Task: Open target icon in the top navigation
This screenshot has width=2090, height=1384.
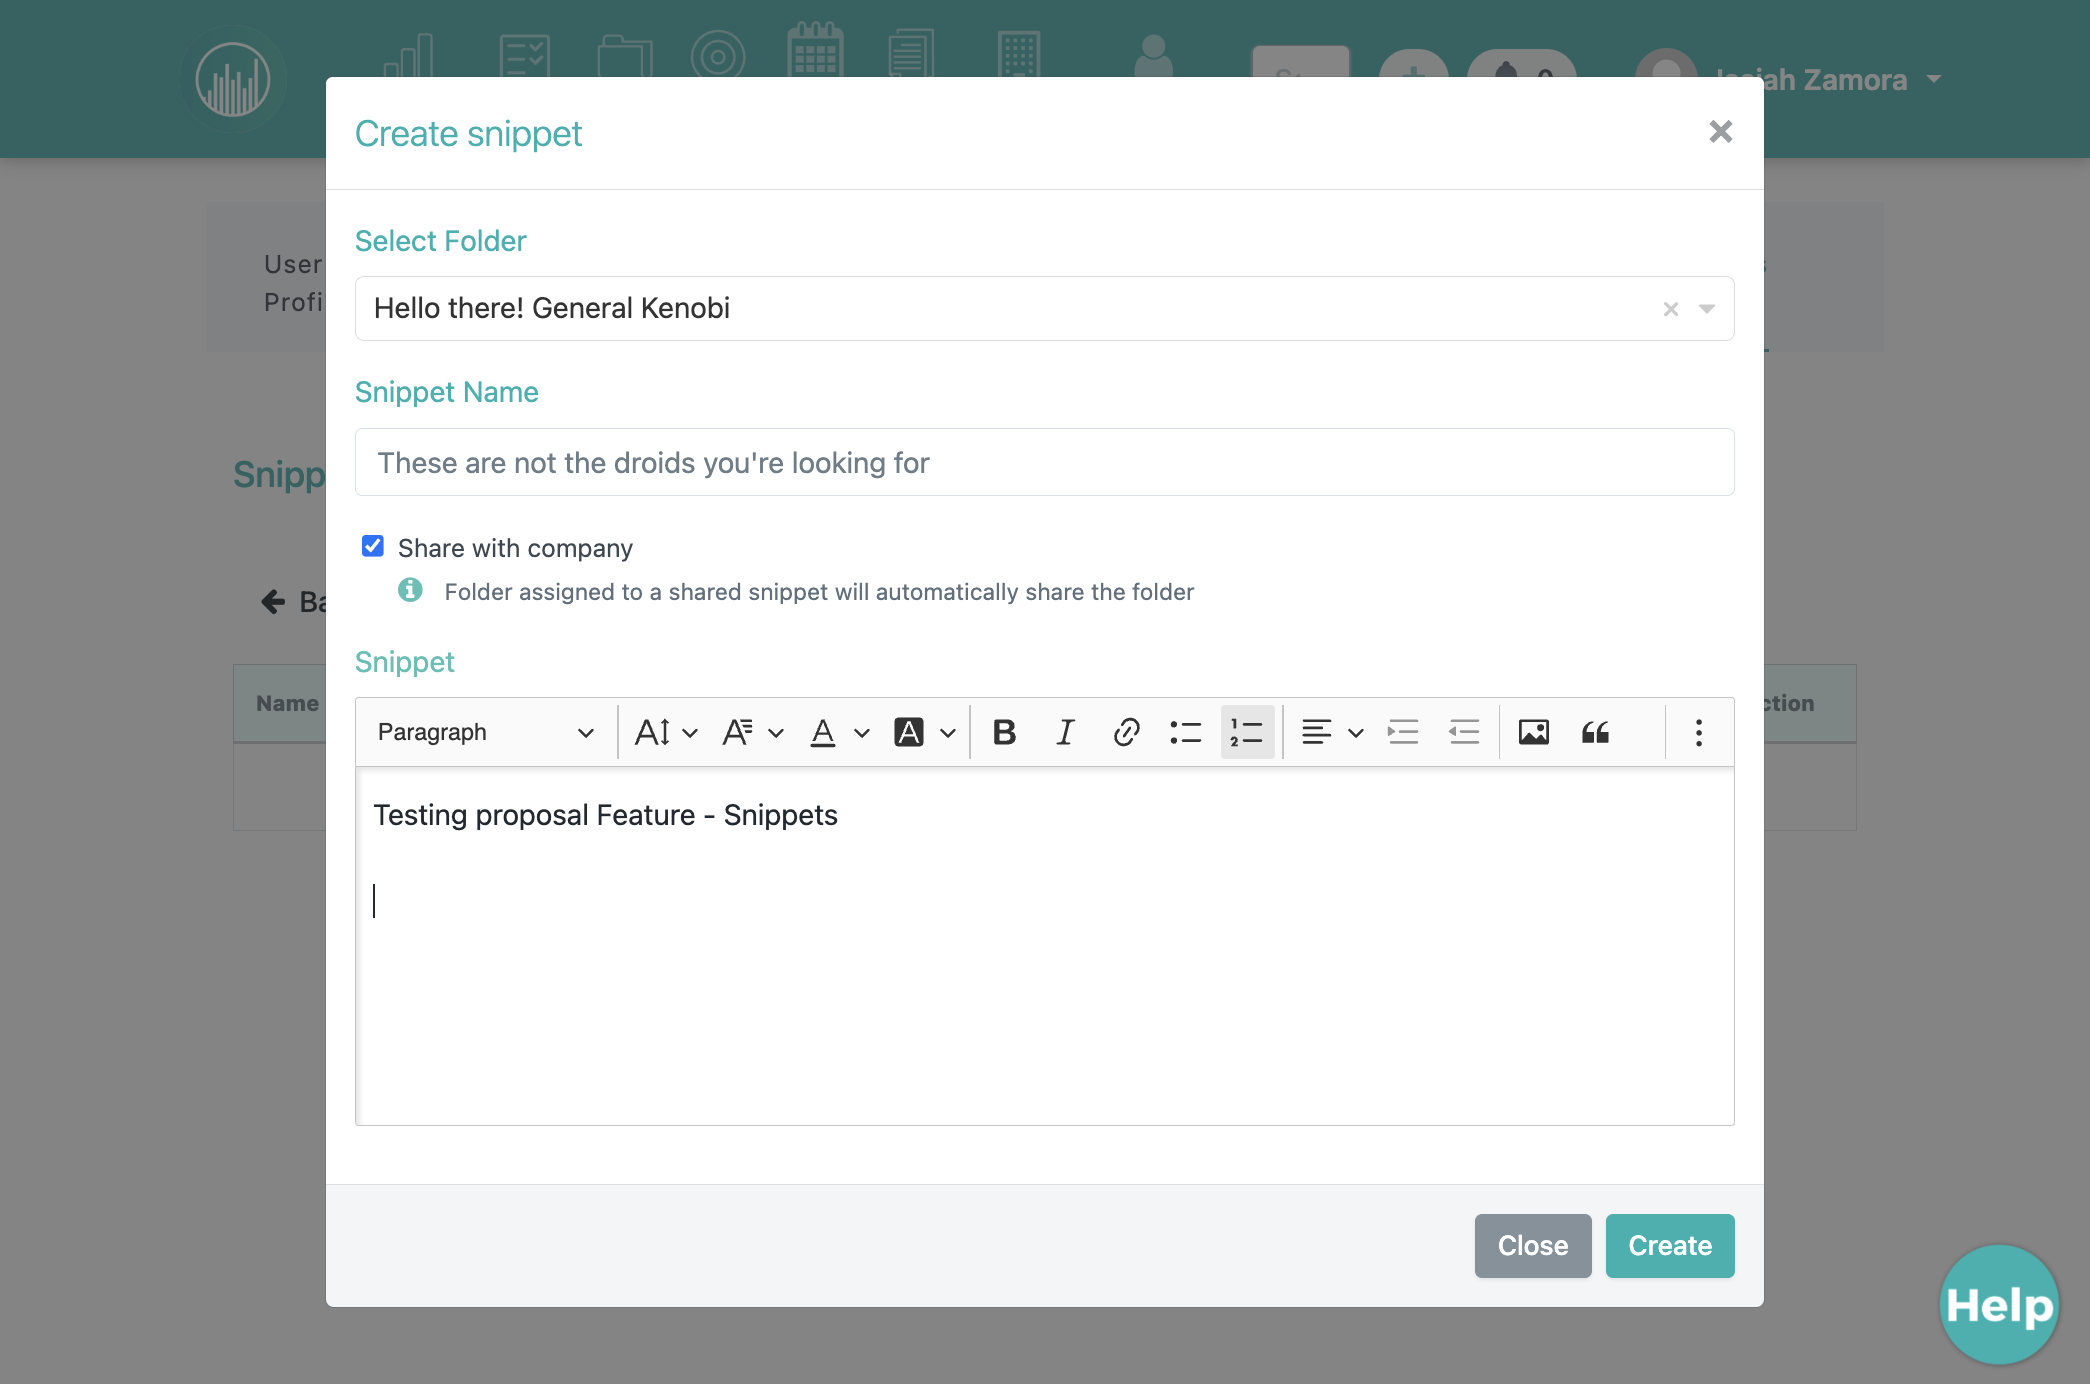Action: pyautogui.click(x=718, y=55)
